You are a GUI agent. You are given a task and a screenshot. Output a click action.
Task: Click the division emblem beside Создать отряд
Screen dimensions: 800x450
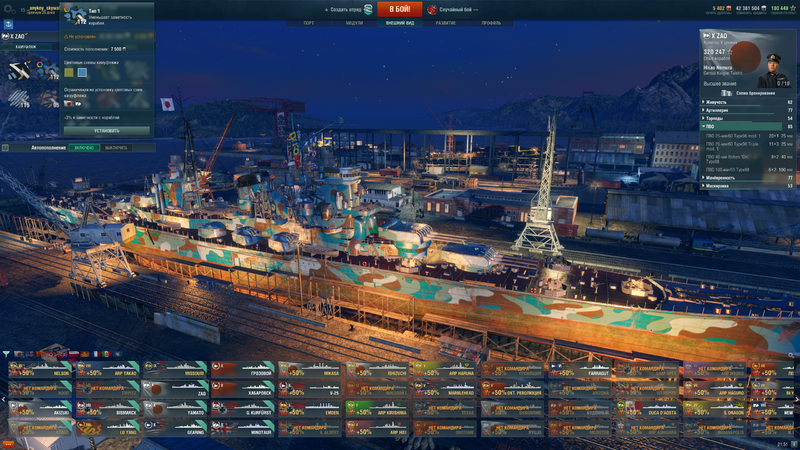(x=368, y=9)
